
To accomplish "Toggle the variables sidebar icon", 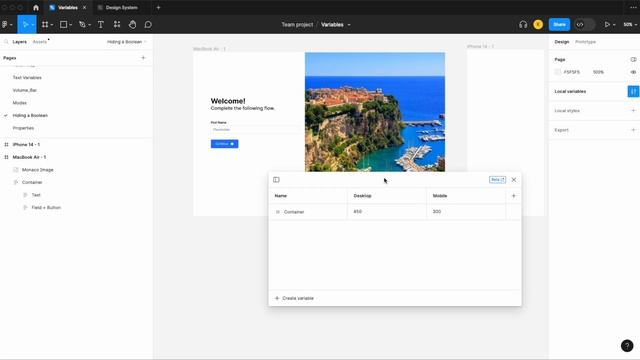I will pyautogui.click(x=276, y=180).
